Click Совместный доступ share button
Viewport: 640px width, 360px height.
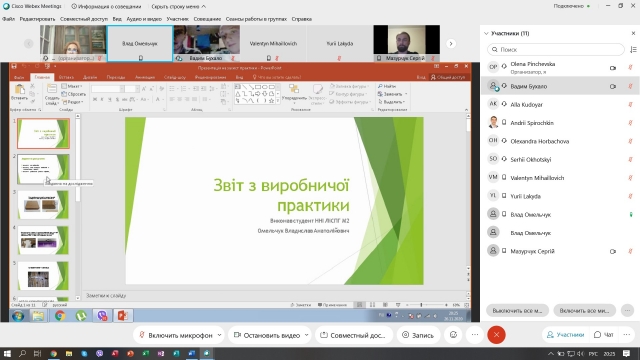(353, 335)
